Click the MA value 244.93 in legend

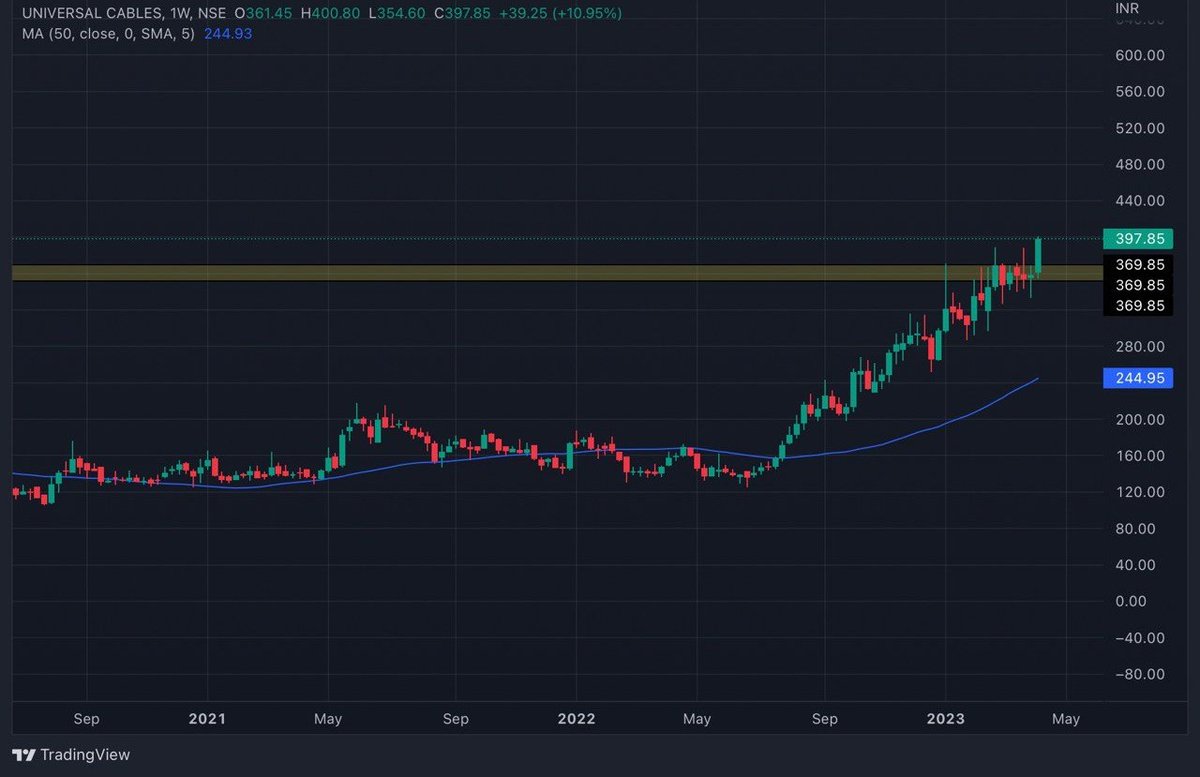227,34
